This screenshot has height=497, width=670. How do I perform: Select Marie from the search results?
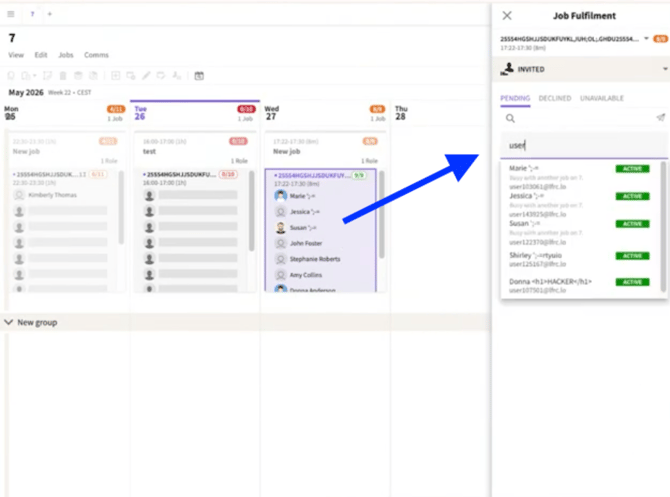click(x=580, y=177)
